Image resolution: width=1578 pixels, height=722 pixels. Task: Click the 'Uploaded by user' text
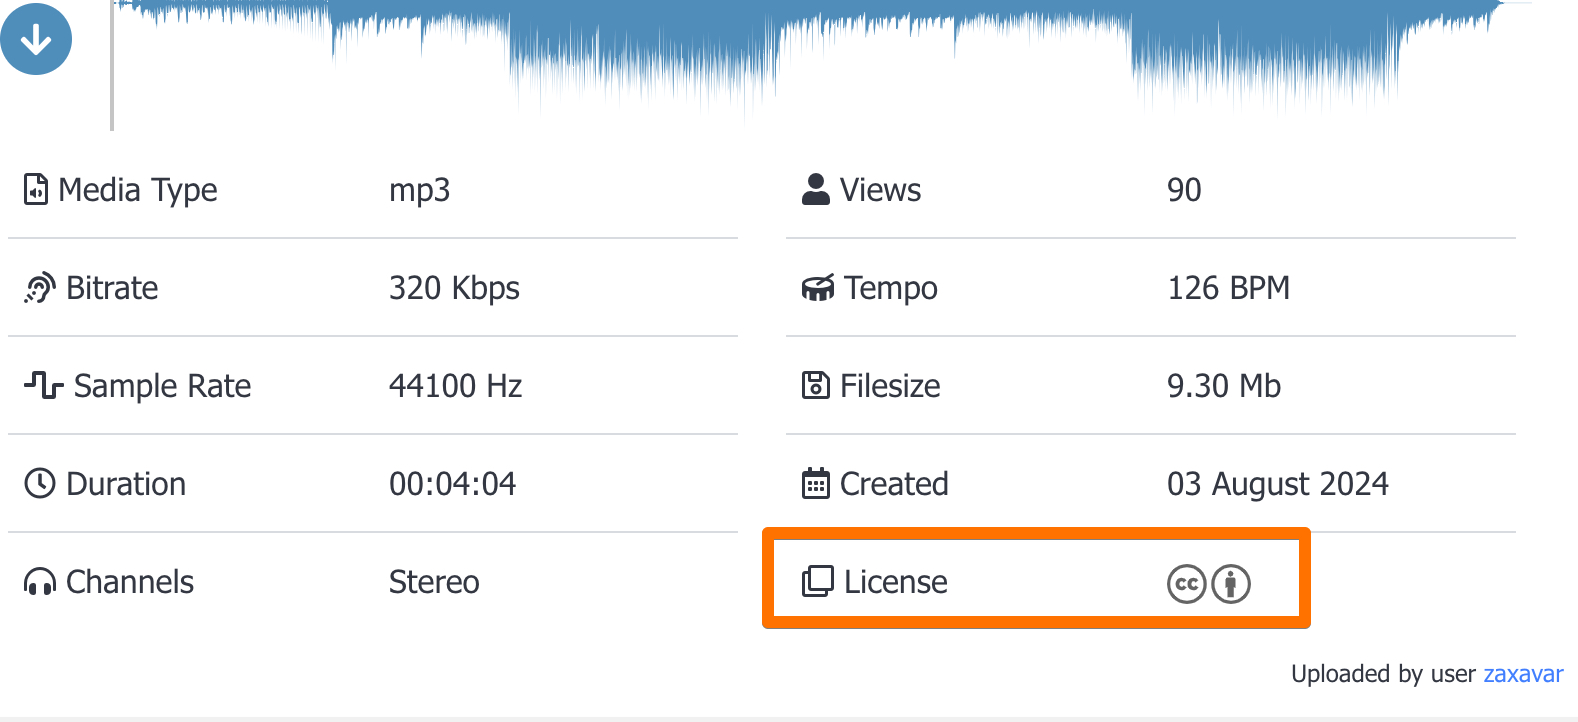point(1383,674)
